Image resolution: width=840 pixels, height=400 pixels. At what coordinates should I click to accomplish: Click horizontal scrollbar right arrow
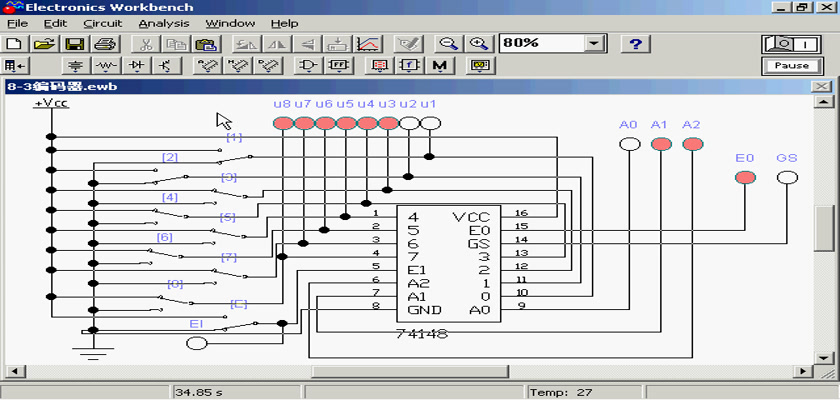[x=802, y=371]
